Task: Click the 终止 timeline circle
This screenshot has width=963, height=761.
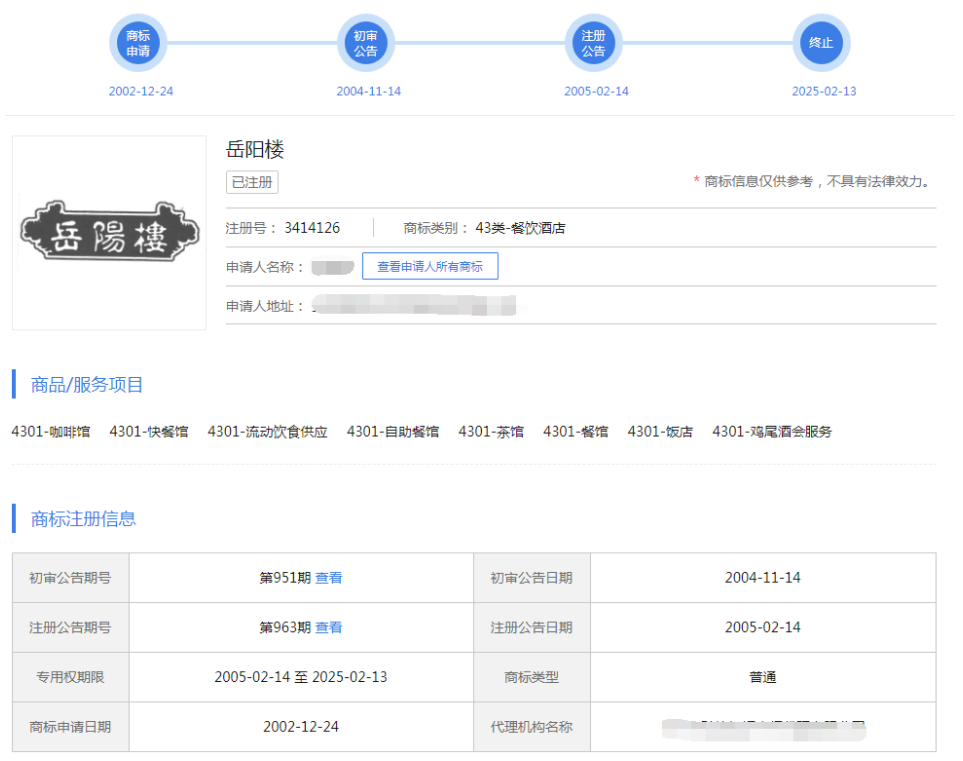Action: click(821, 44)
